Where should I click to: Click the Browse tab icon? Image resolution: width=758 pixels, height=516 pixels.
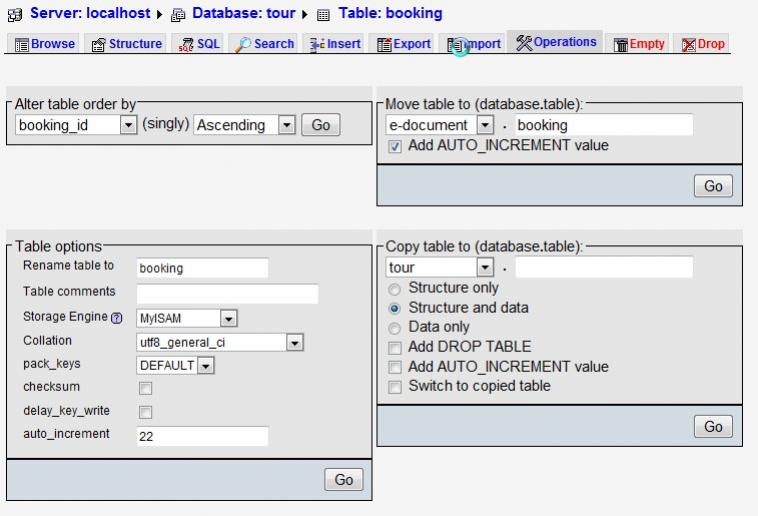tap(22, 45)
